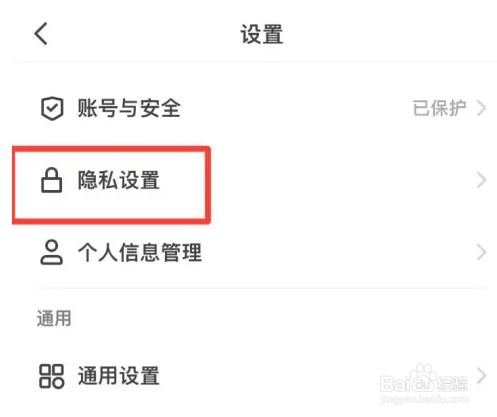Image resolution: width=497 pixels, height=417 pixels.
Task: Click the 通用 section header
Action: click(54, 318)
